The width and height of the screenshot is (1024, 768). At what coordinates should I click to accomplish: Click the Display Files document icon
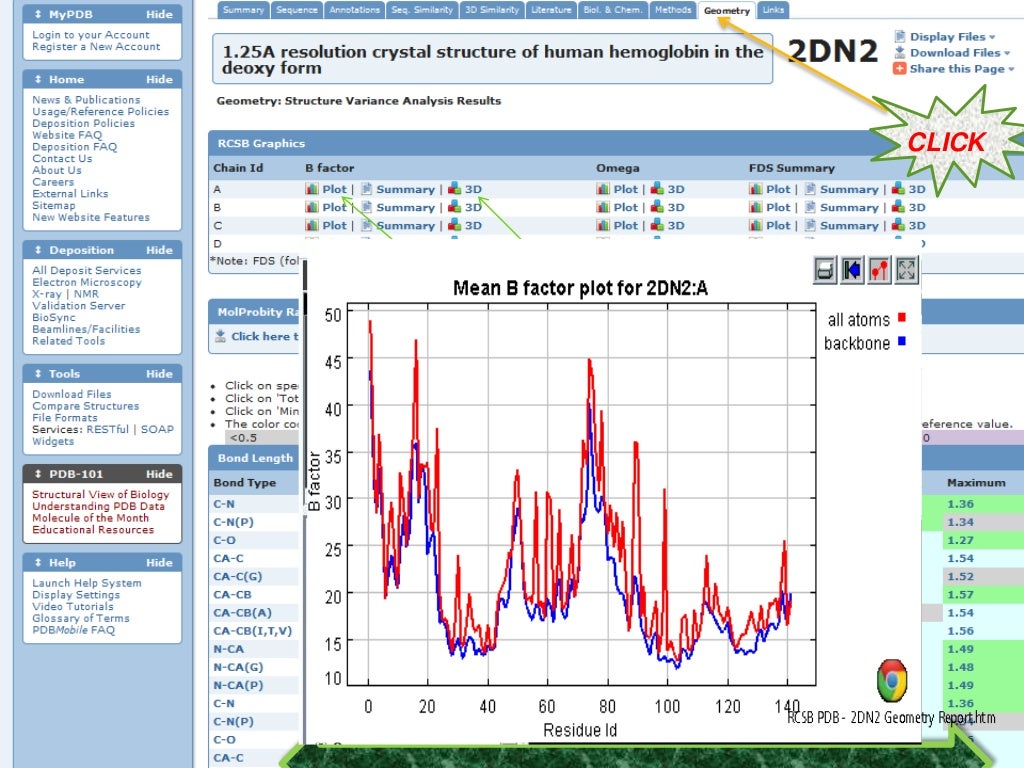coord(900,37)
